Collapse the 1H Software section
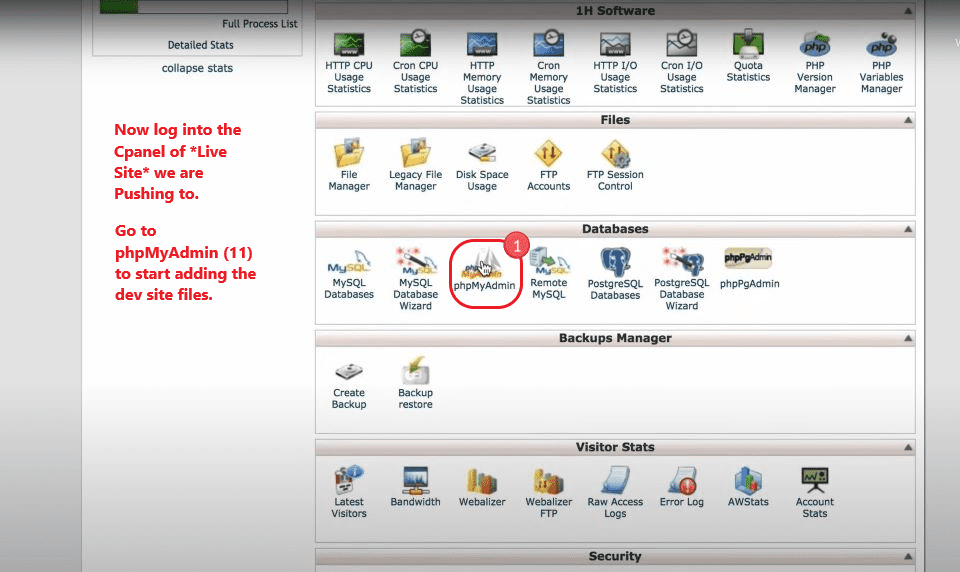The image size is (960, 572). [x=908, y=11]
